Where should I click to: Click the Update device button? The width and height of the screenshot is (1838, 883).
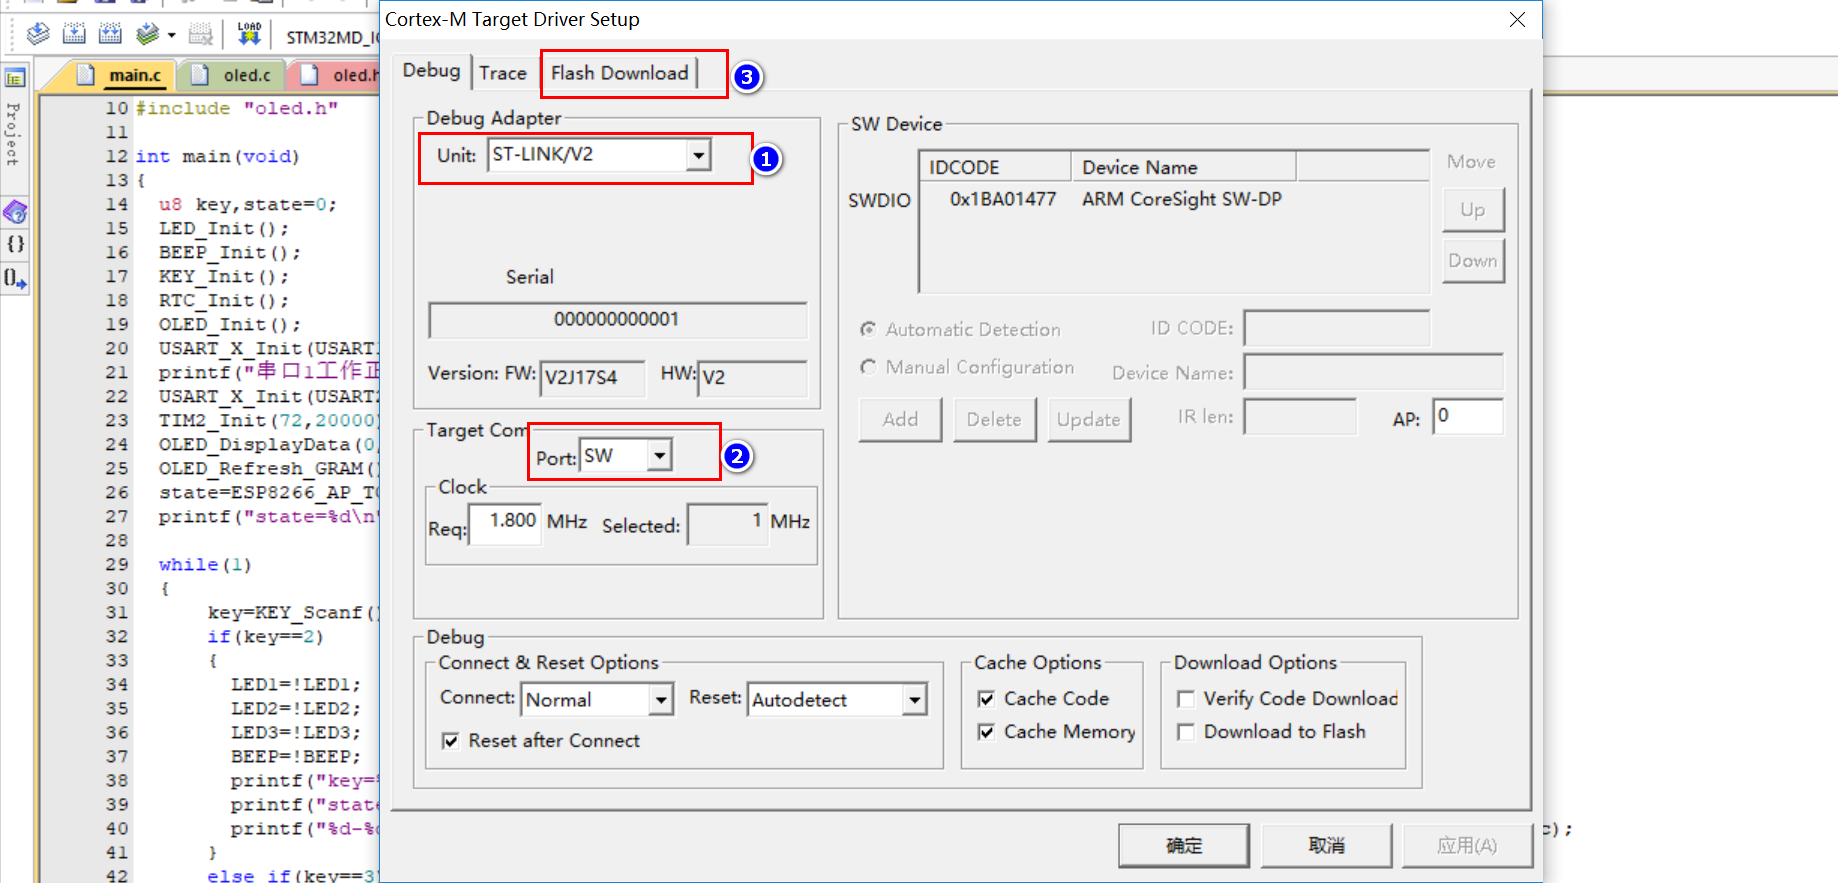click(x=1089, y=420)
